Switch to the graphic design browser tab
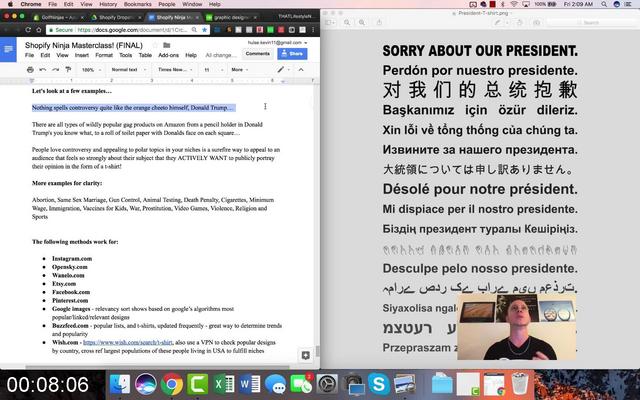Viewport: 640px width, 400px height. (x=231, y=18)
